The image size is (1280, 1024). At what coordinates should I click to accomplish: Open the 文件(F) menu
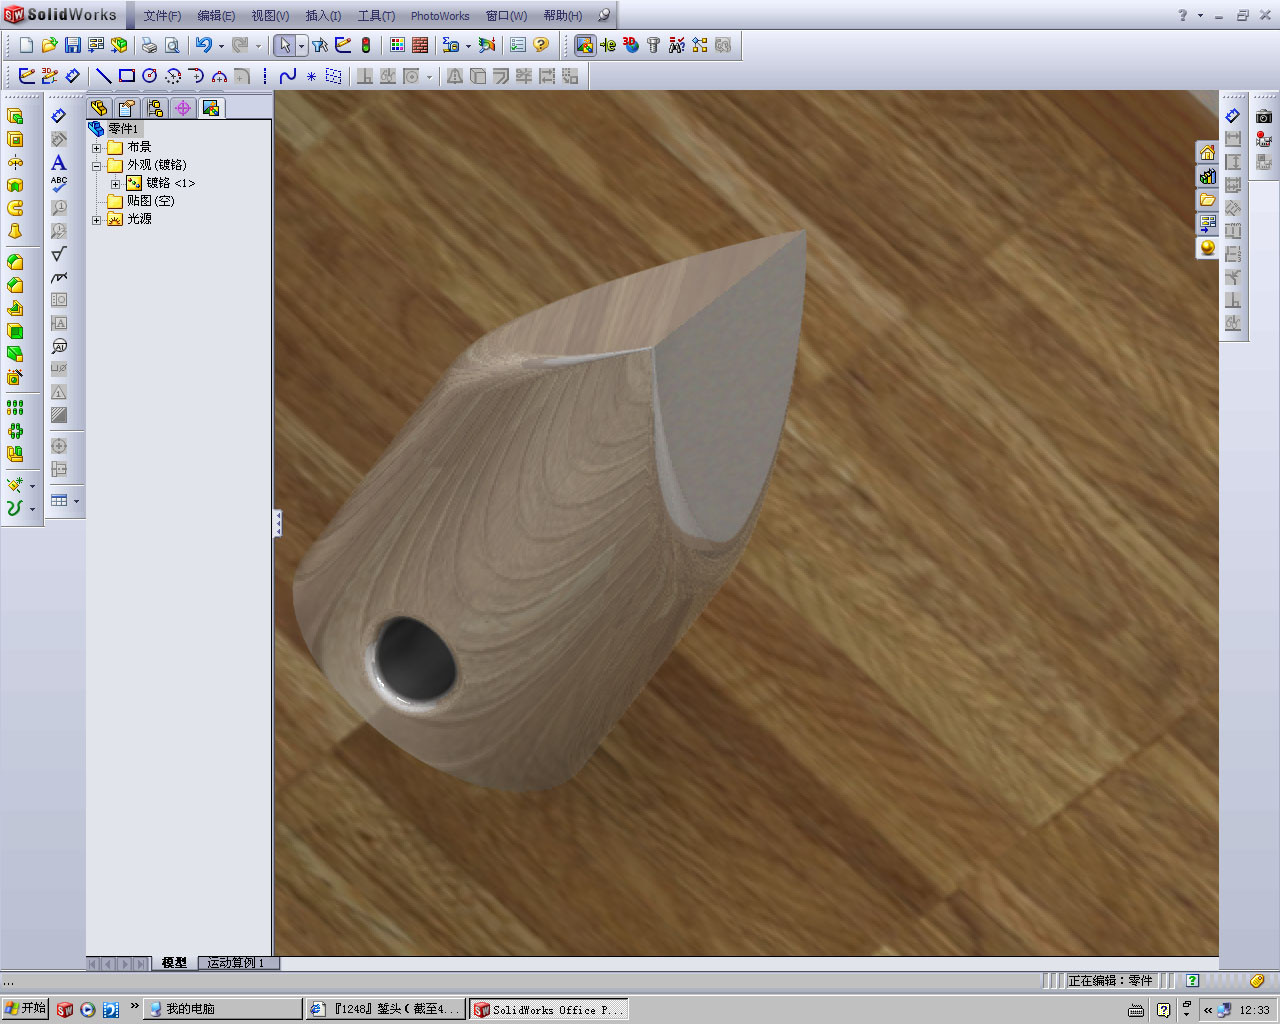tap(162, 16)
